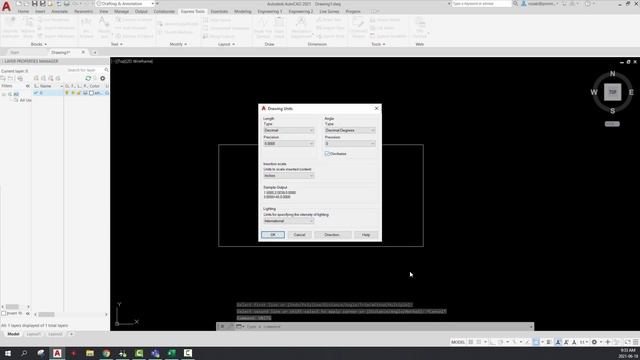
Task: Open Layer Properties Manager settings gear
Action: click(x=102, y=78)
